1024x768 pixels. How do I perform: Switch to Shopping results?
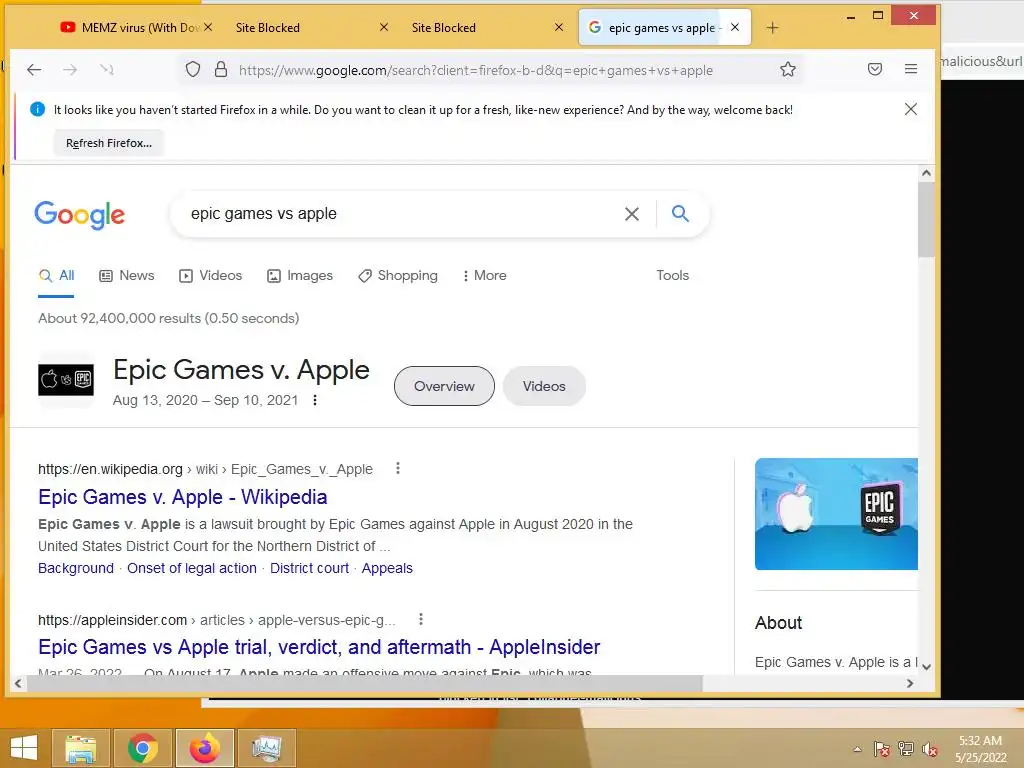pyautogui.click(x=398, y=276)
